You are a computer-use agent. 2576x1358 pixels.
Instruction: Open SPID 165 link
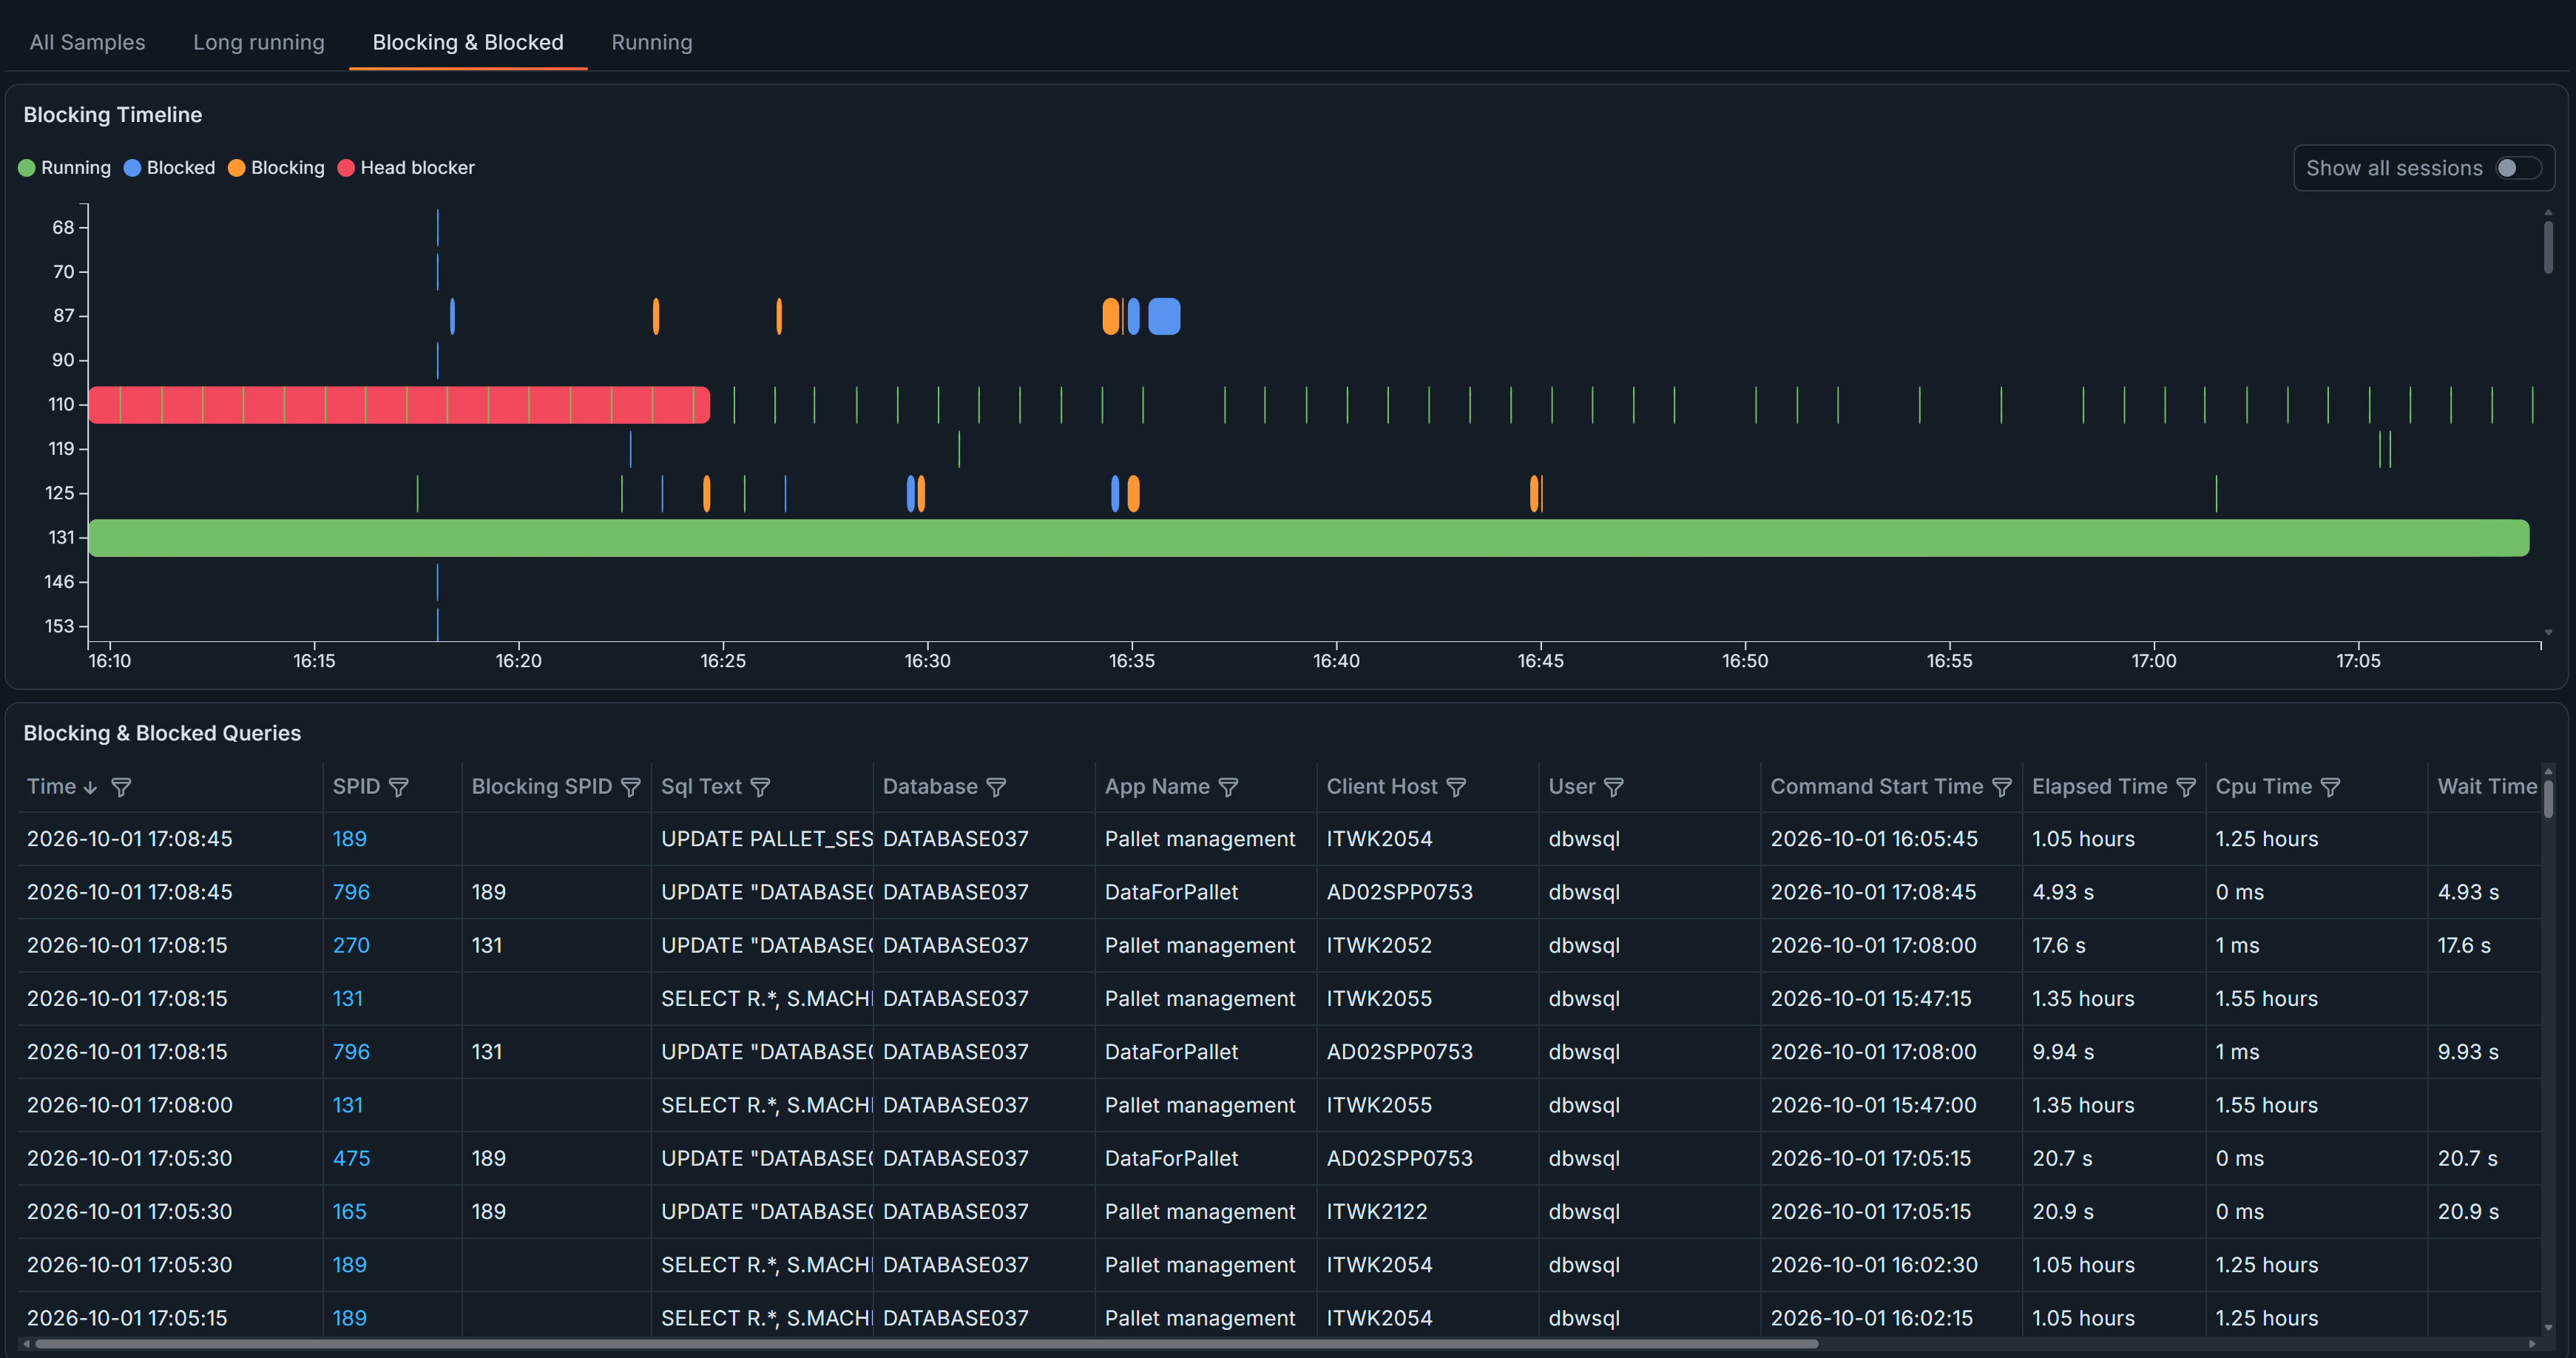(x=349, y=1211)
